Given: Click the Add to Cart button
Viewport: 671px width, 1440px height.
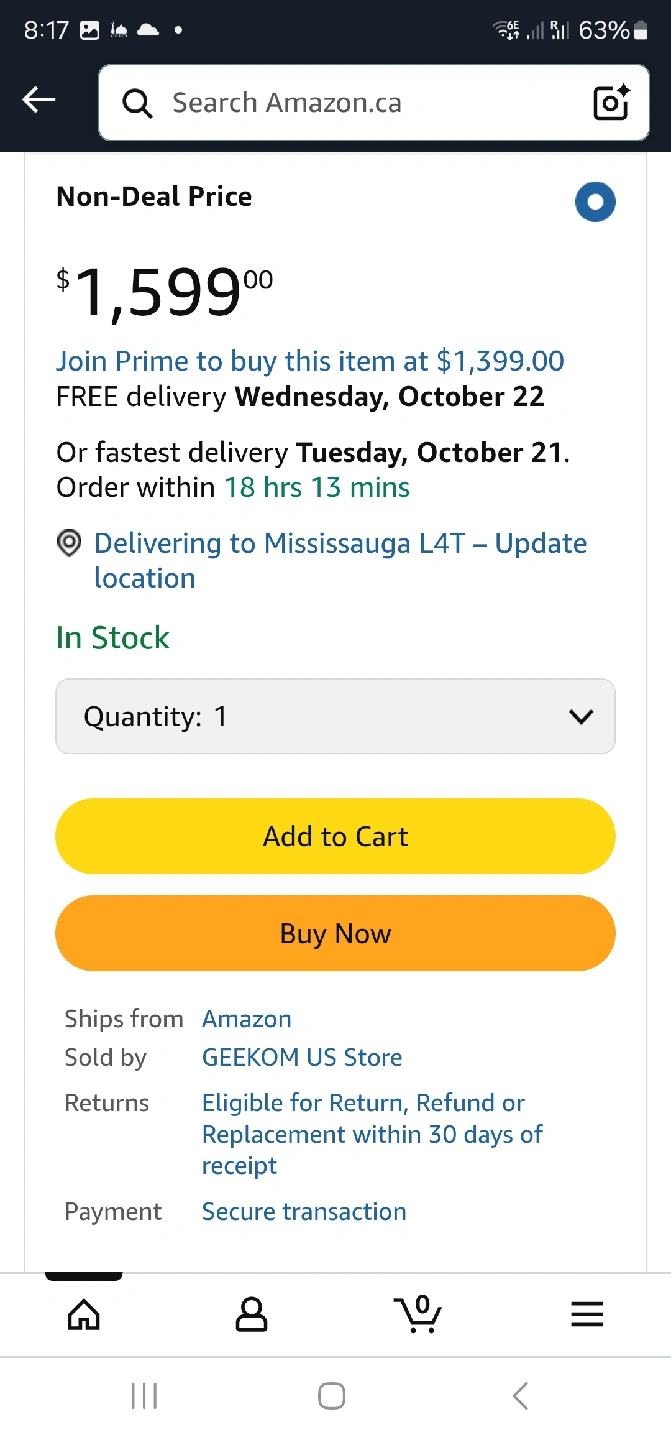Looking at the screenshot, I should (x=335, y=836).
